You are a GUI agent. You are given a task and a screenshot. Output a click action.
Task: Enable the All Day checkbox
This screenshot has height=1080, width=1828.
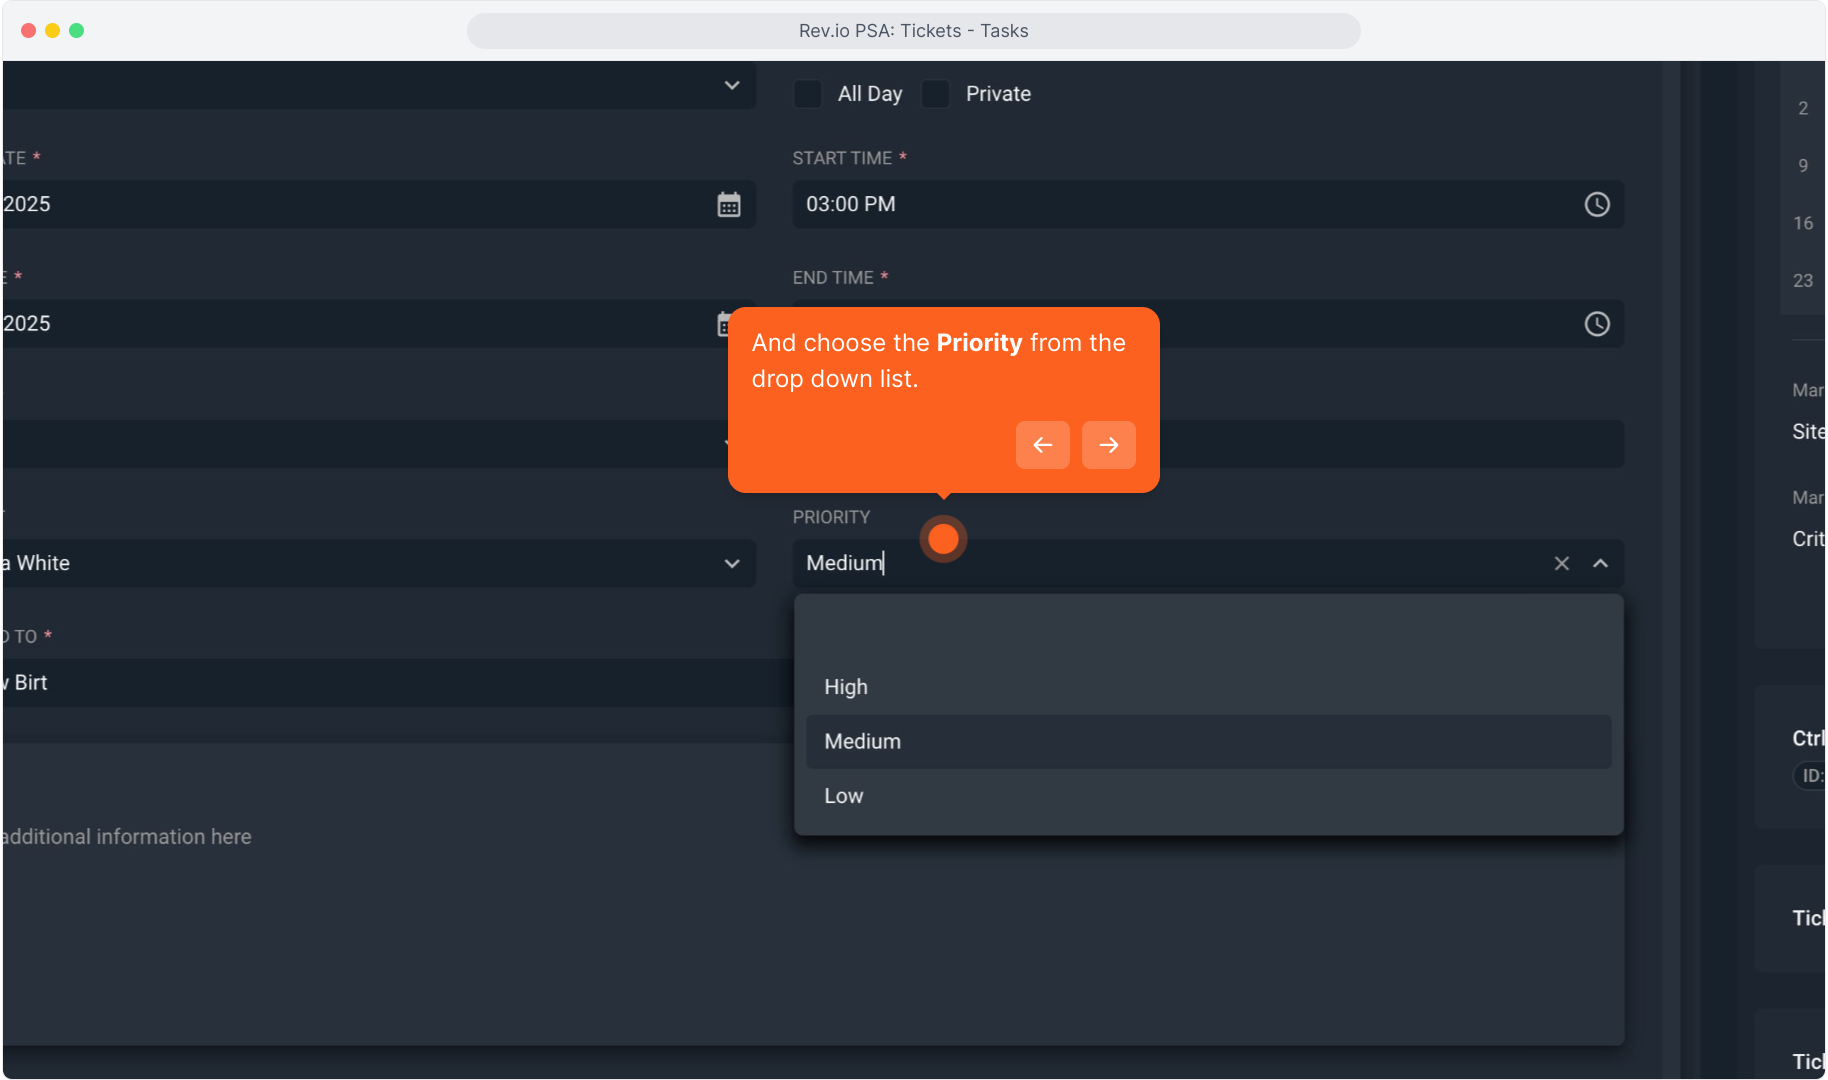808,94
